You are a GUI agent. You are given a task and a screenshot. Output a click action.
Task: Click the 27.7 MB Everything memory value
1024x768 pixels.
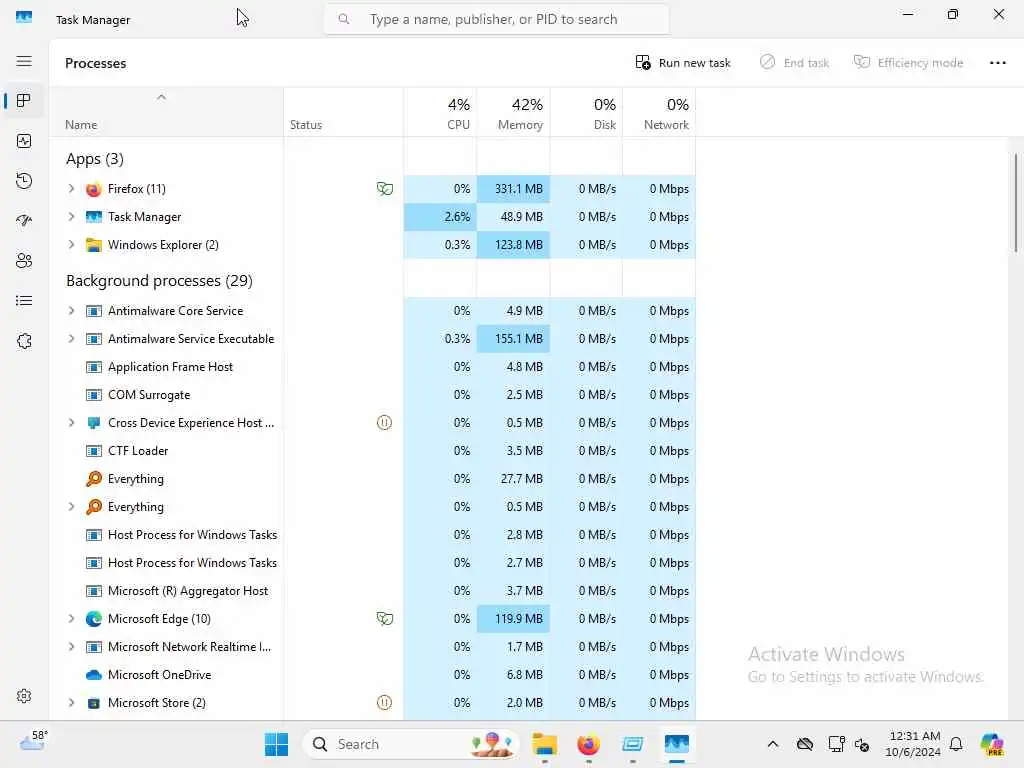(521, 479)
